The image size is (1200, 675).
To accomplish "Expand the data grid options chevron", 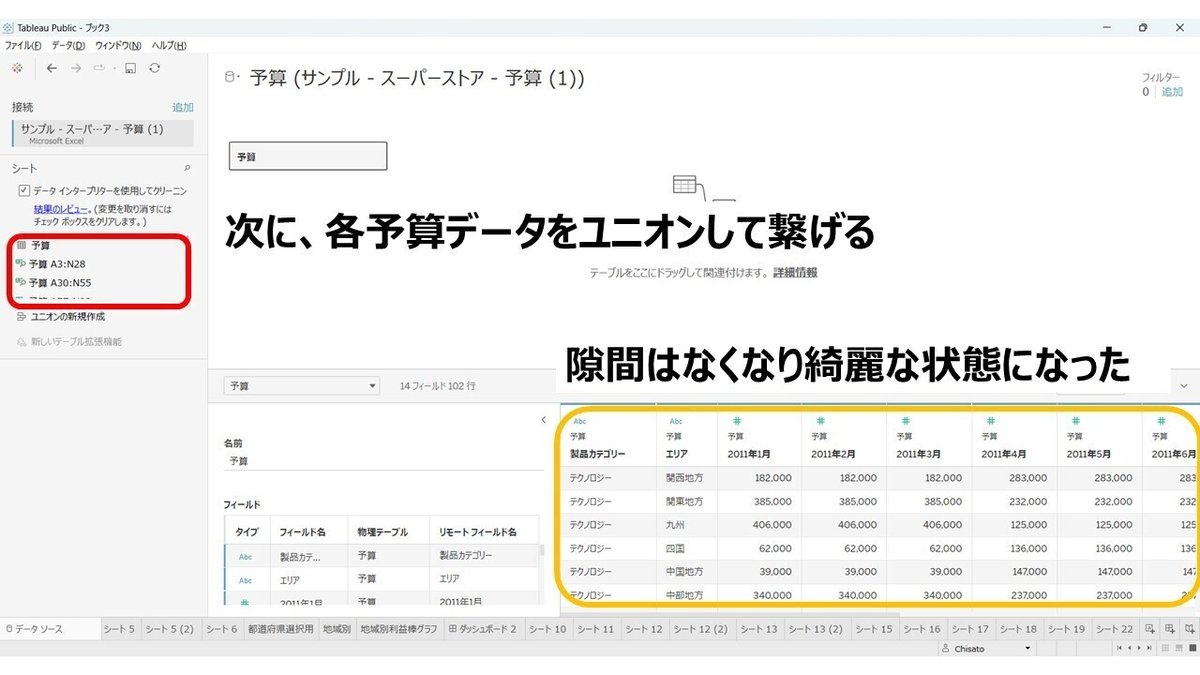I will [x=1185, y=385].
